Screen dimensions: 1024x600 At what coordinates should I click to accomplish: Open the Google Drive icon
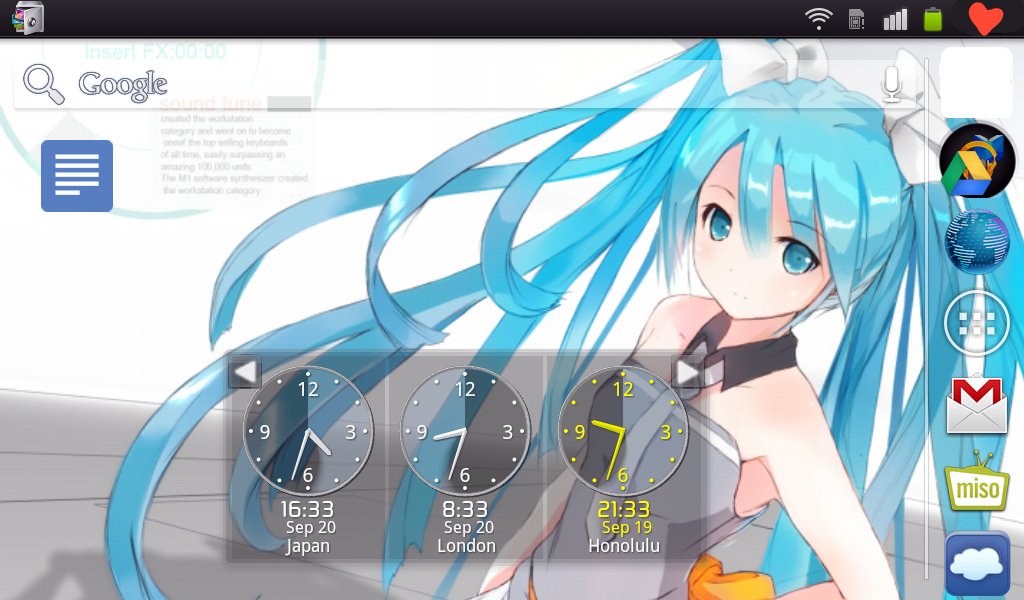coord(977,160)
